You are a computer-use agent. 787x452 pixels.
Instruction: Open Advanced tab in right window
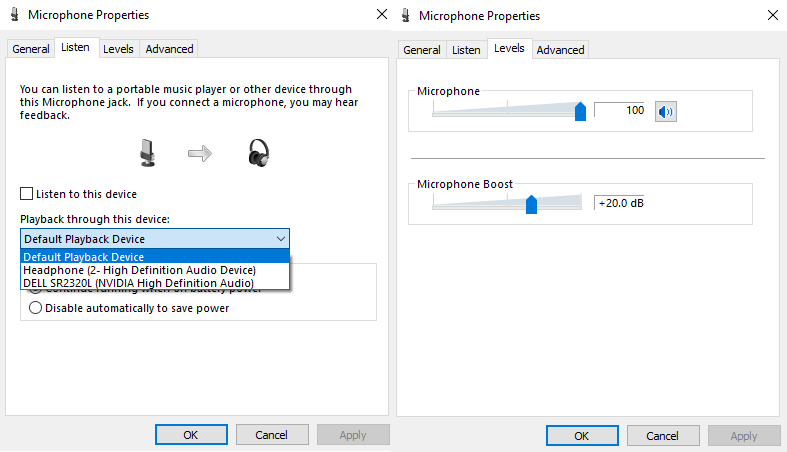coord(560,50)
